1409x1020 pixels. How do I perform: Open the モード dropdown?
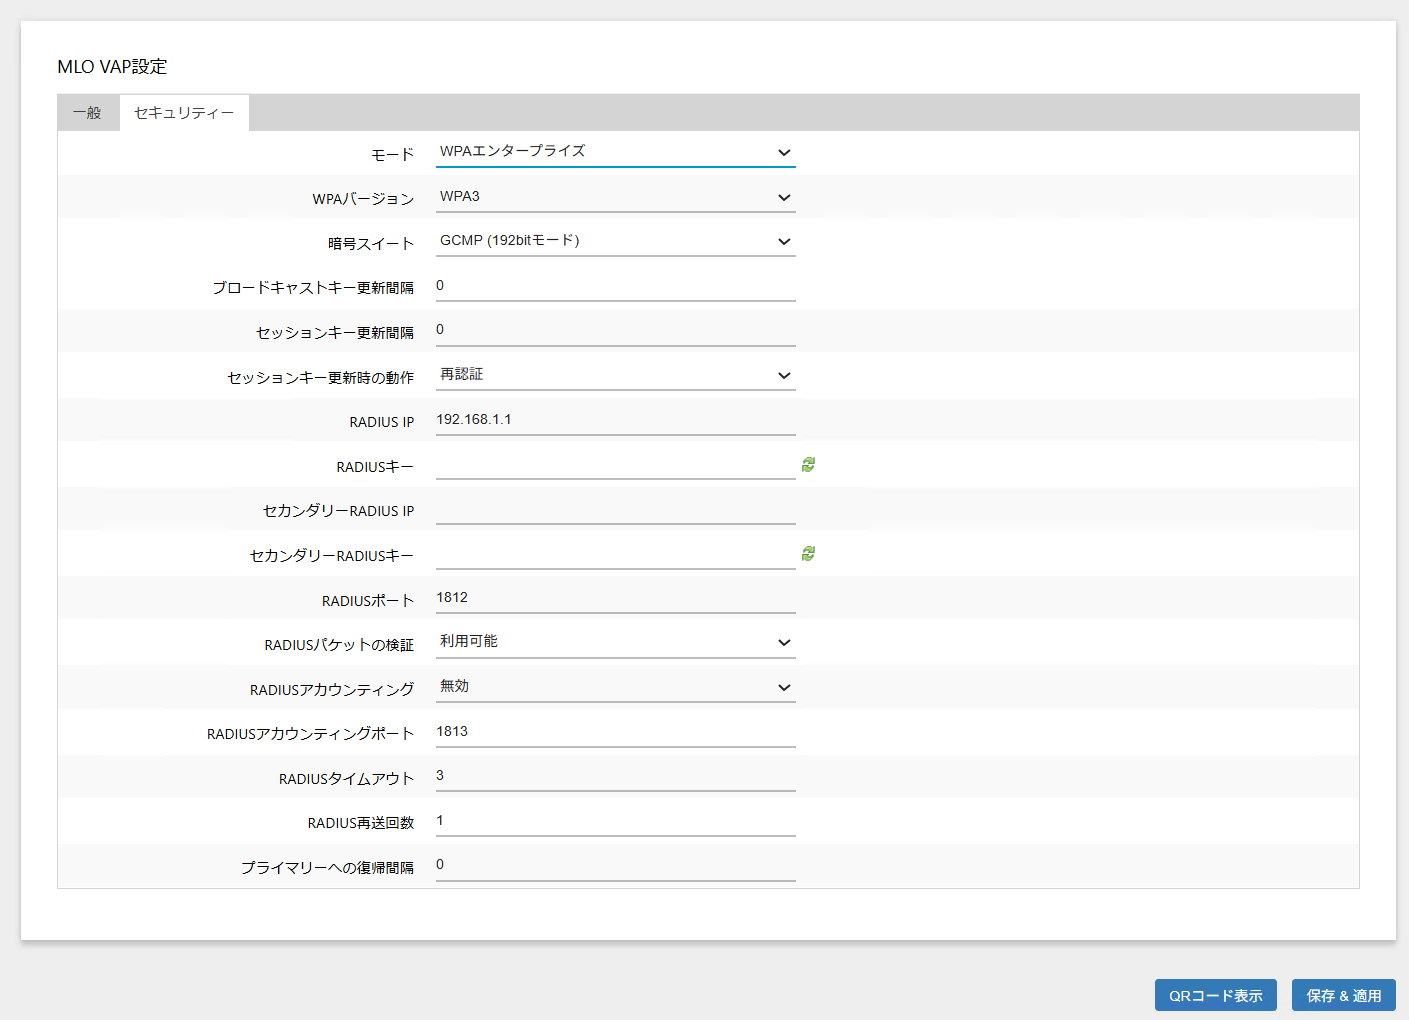[x=615, y=152]
